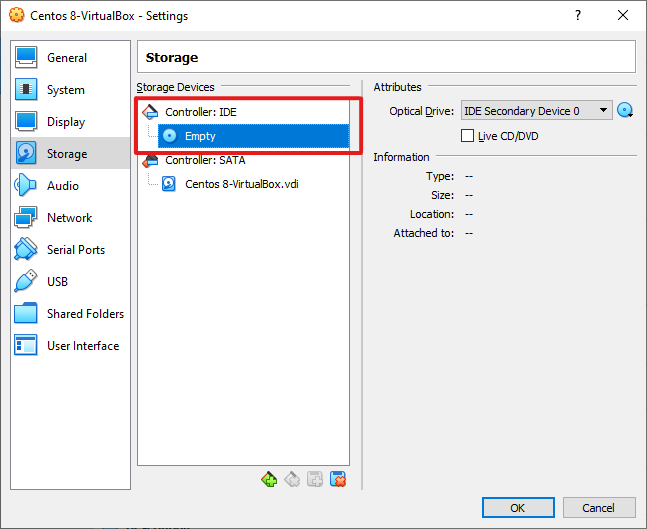The image size is (647, 529).
Task: Select the Storage category in sidebar
Action: point(71,154)
